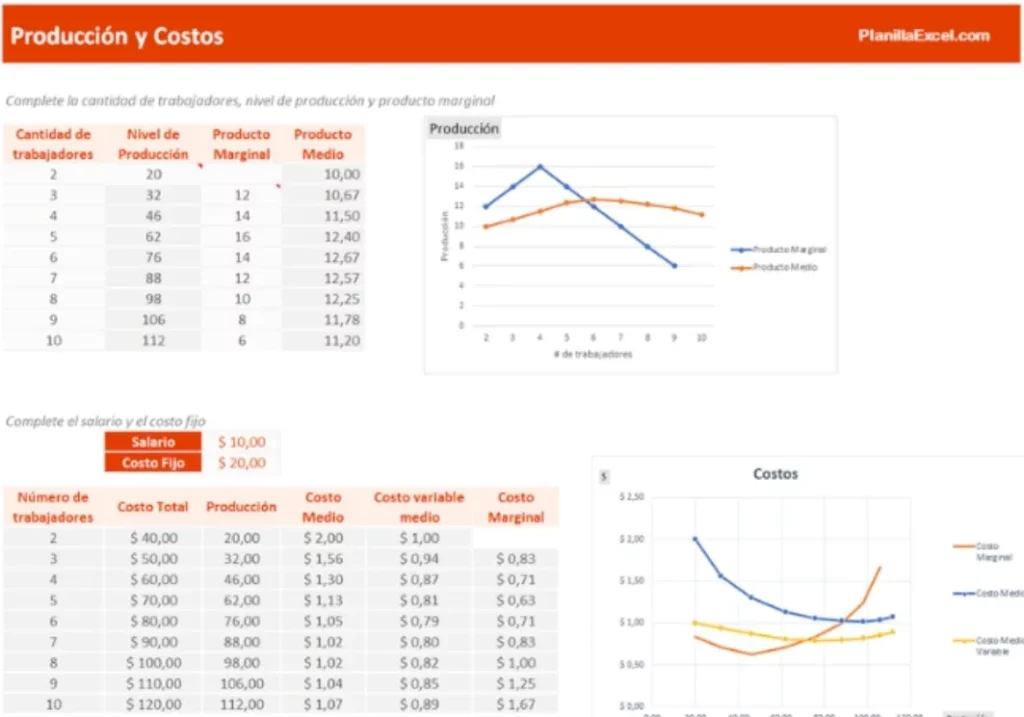Select Nivel de Producción cell with 32

pyautogui.click(x=153, y=195)
